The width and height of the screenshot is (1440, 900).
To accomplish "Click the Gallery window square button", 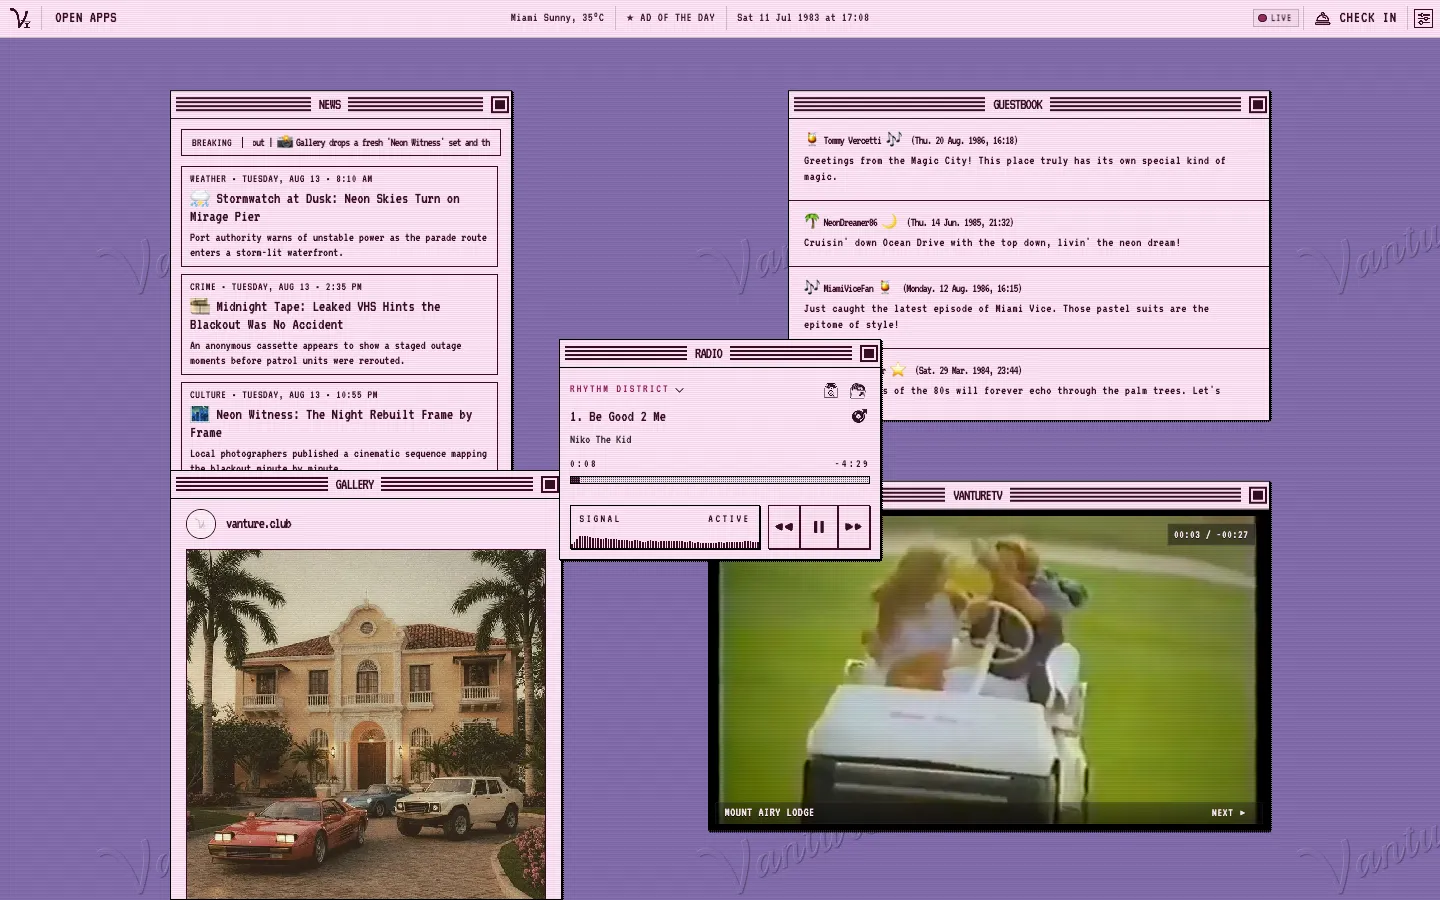I will pyautogui.click(x=549, y=484).
